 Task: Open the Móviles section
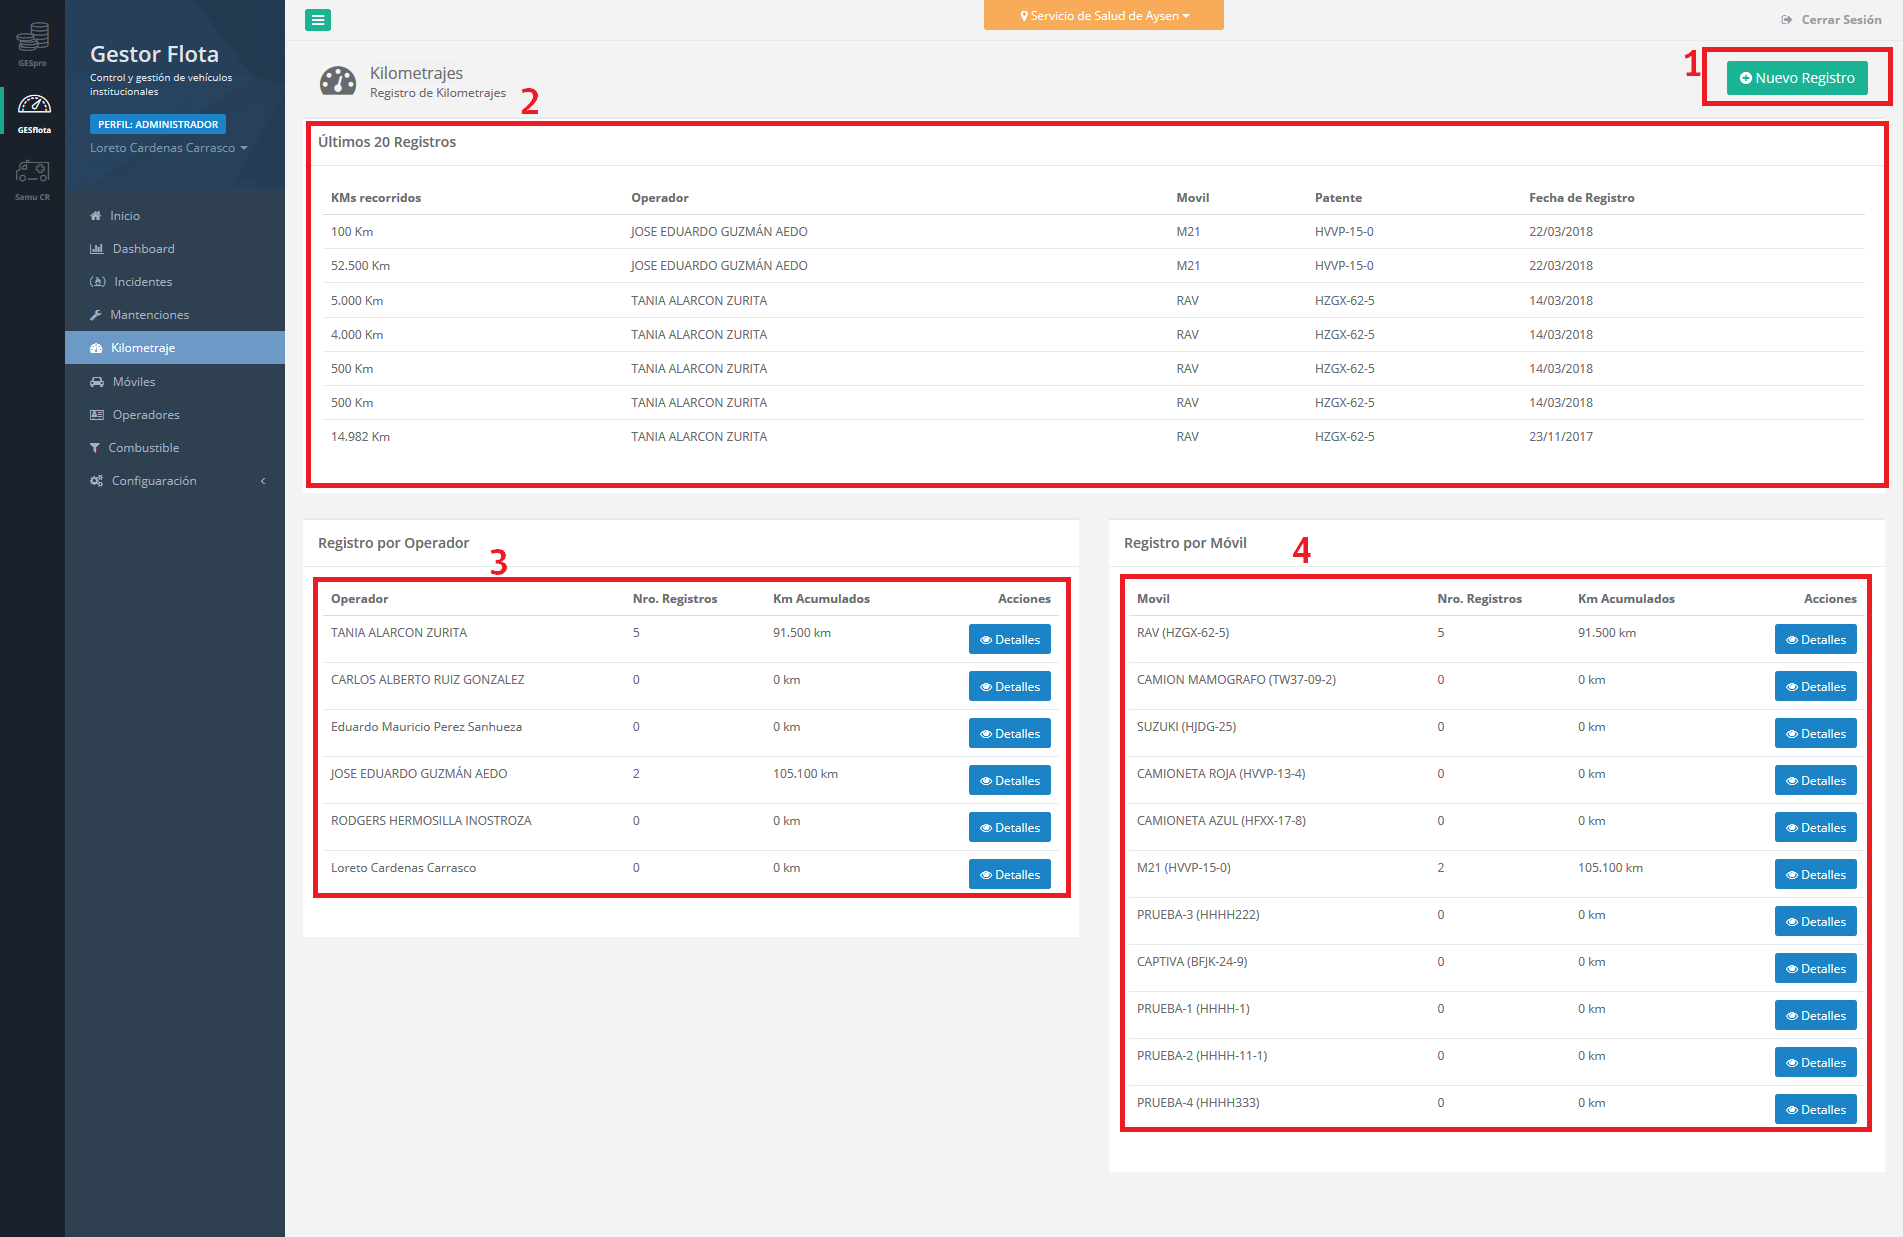click(134, 382)
